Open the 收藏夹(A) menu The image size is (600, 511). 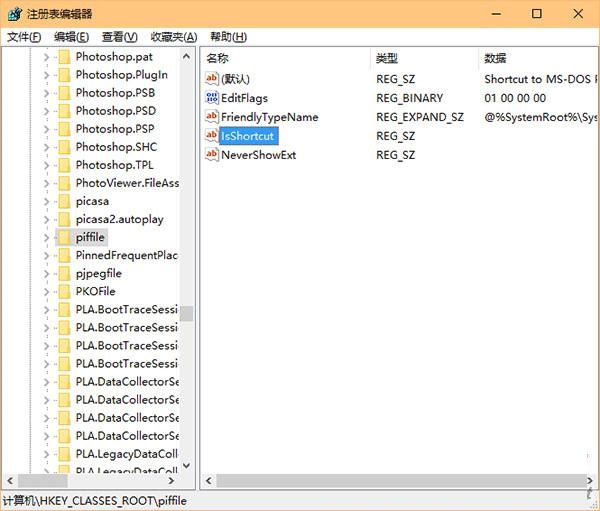[x=174, y=37]
